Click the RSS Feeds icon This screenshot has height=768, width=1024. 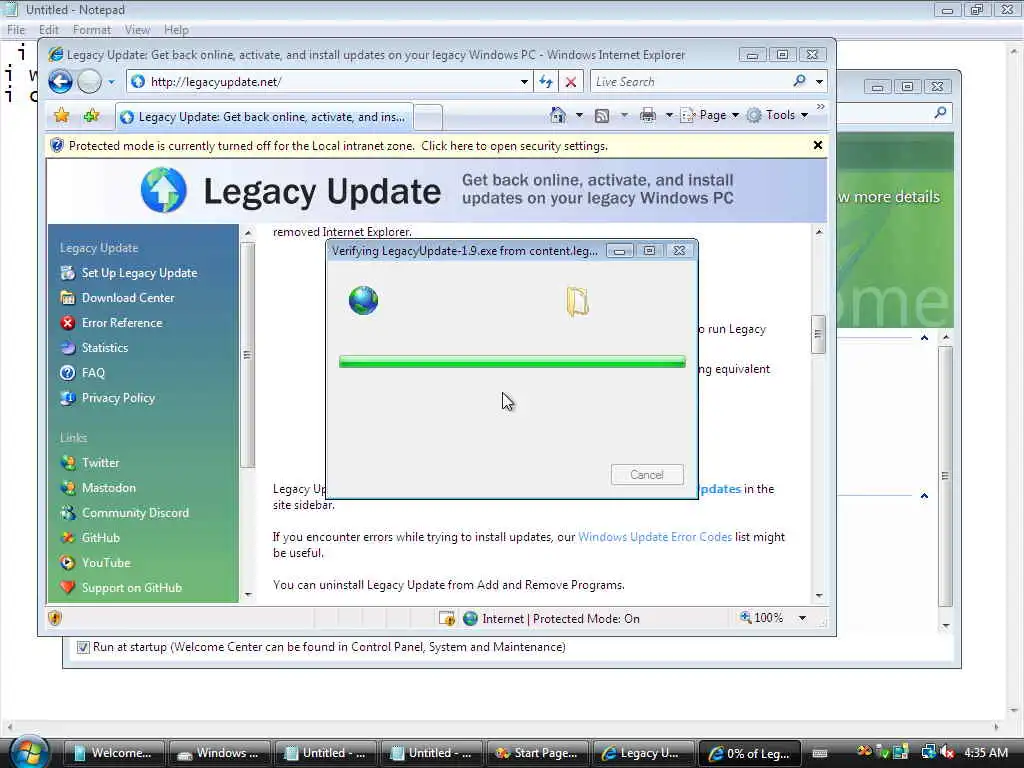602,116
